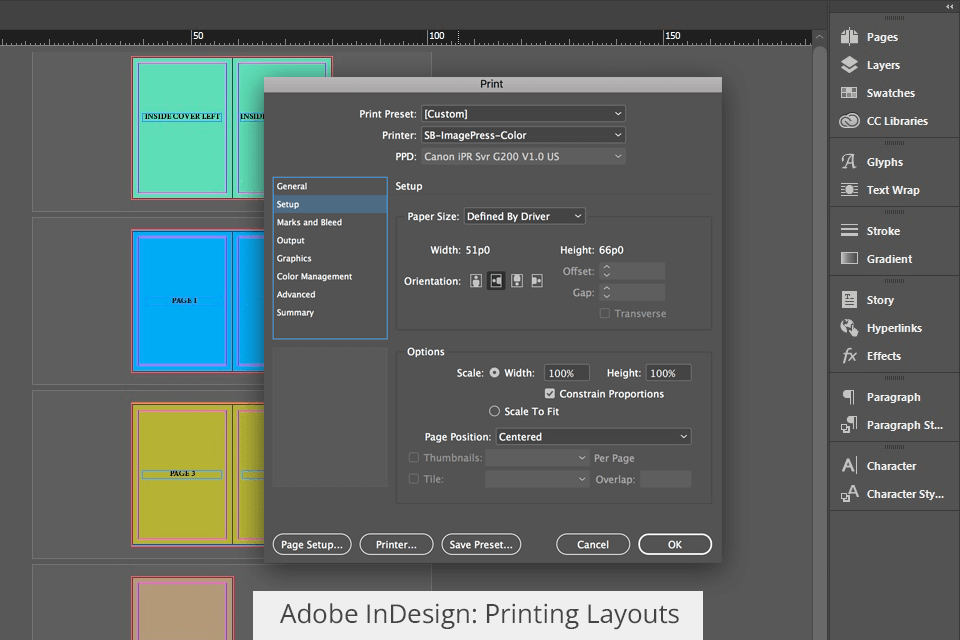Screen dimensions: 960x640
Task: Switch to the Graphics section
Action: 330,258
